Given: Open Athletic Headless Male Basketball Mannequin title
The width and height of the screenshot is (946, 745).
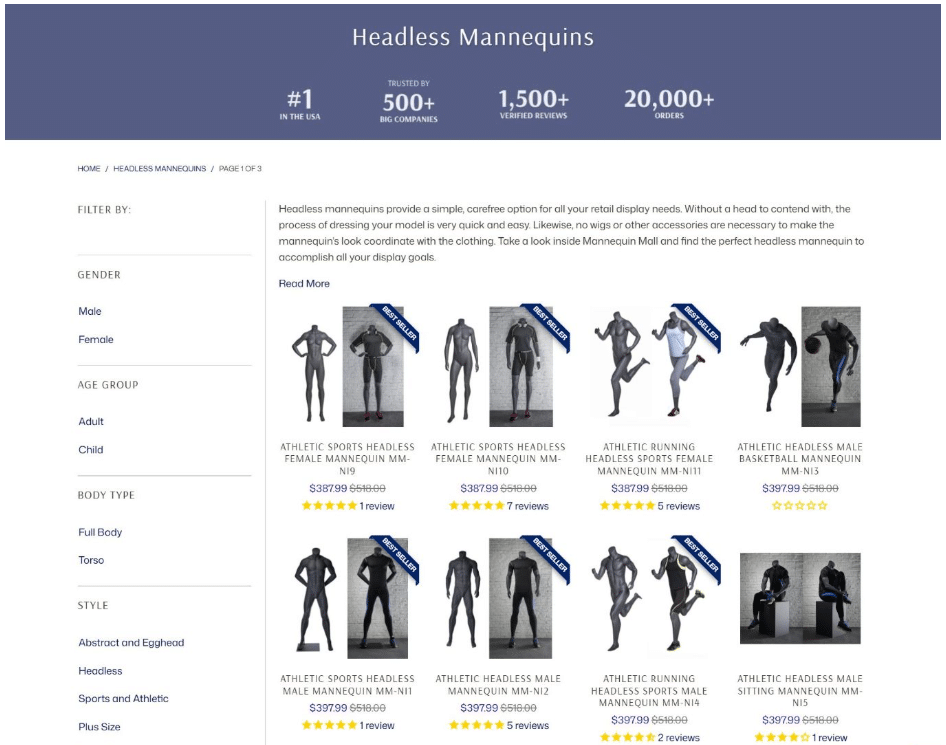Looking at the screenshot, I should pyautogui.click(x=800, y=459).
